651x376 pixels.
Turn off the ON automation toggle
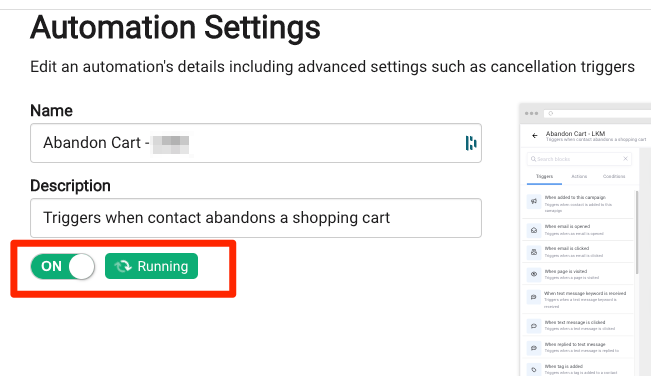[x=62, y=266]
